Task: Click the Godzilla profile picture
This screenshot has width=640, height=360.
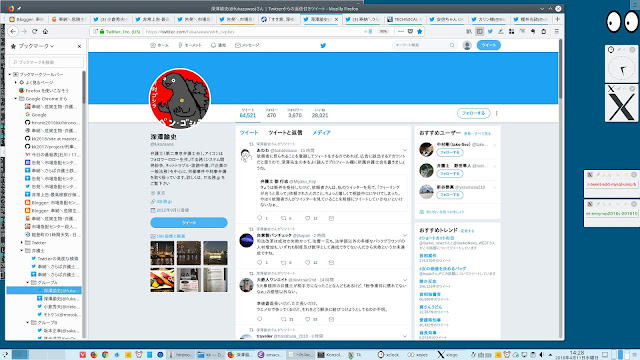Action: coord(180,98)
